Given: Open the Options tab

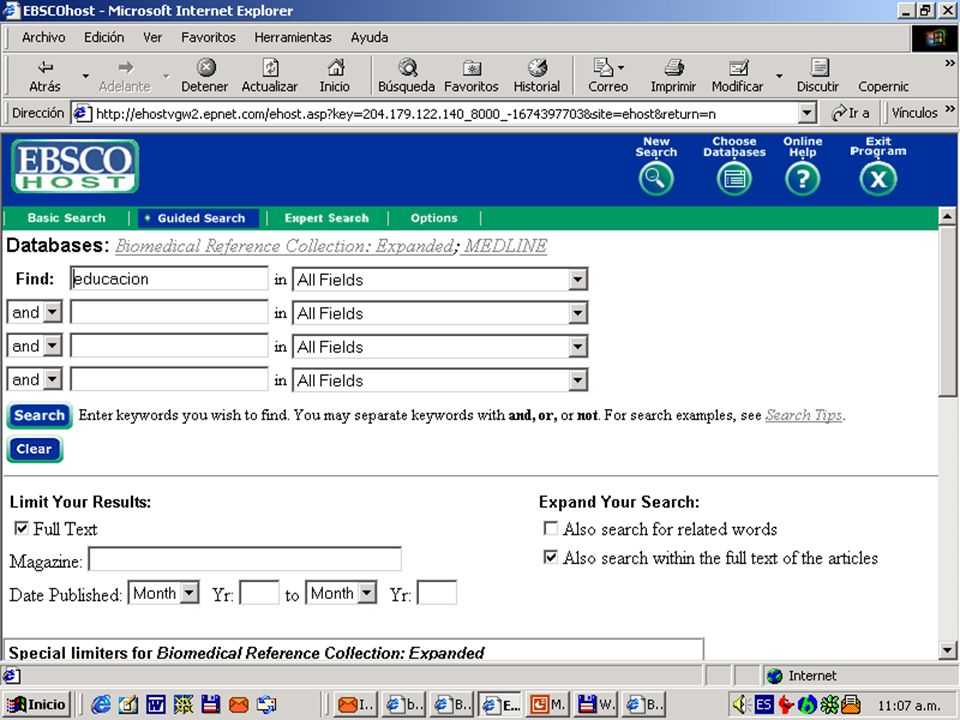Looking at the screenshot, I should coord(434,218).
